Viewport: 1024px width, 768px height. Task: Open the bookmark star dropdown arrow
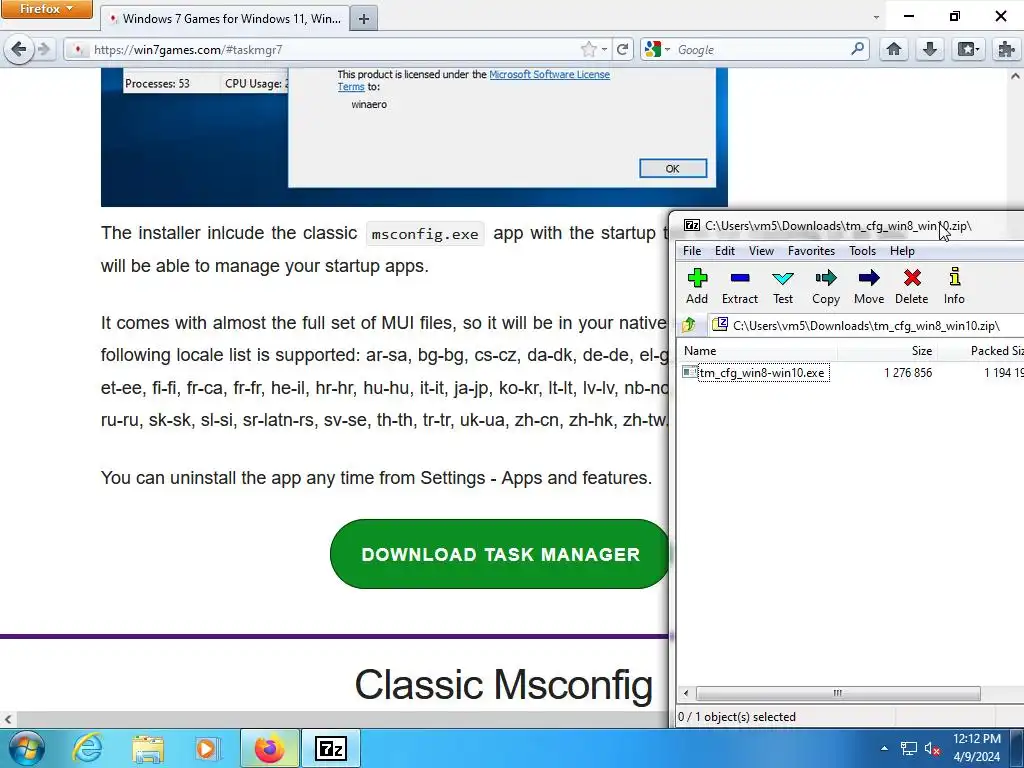pyautogui.click(x=604, y=49)
